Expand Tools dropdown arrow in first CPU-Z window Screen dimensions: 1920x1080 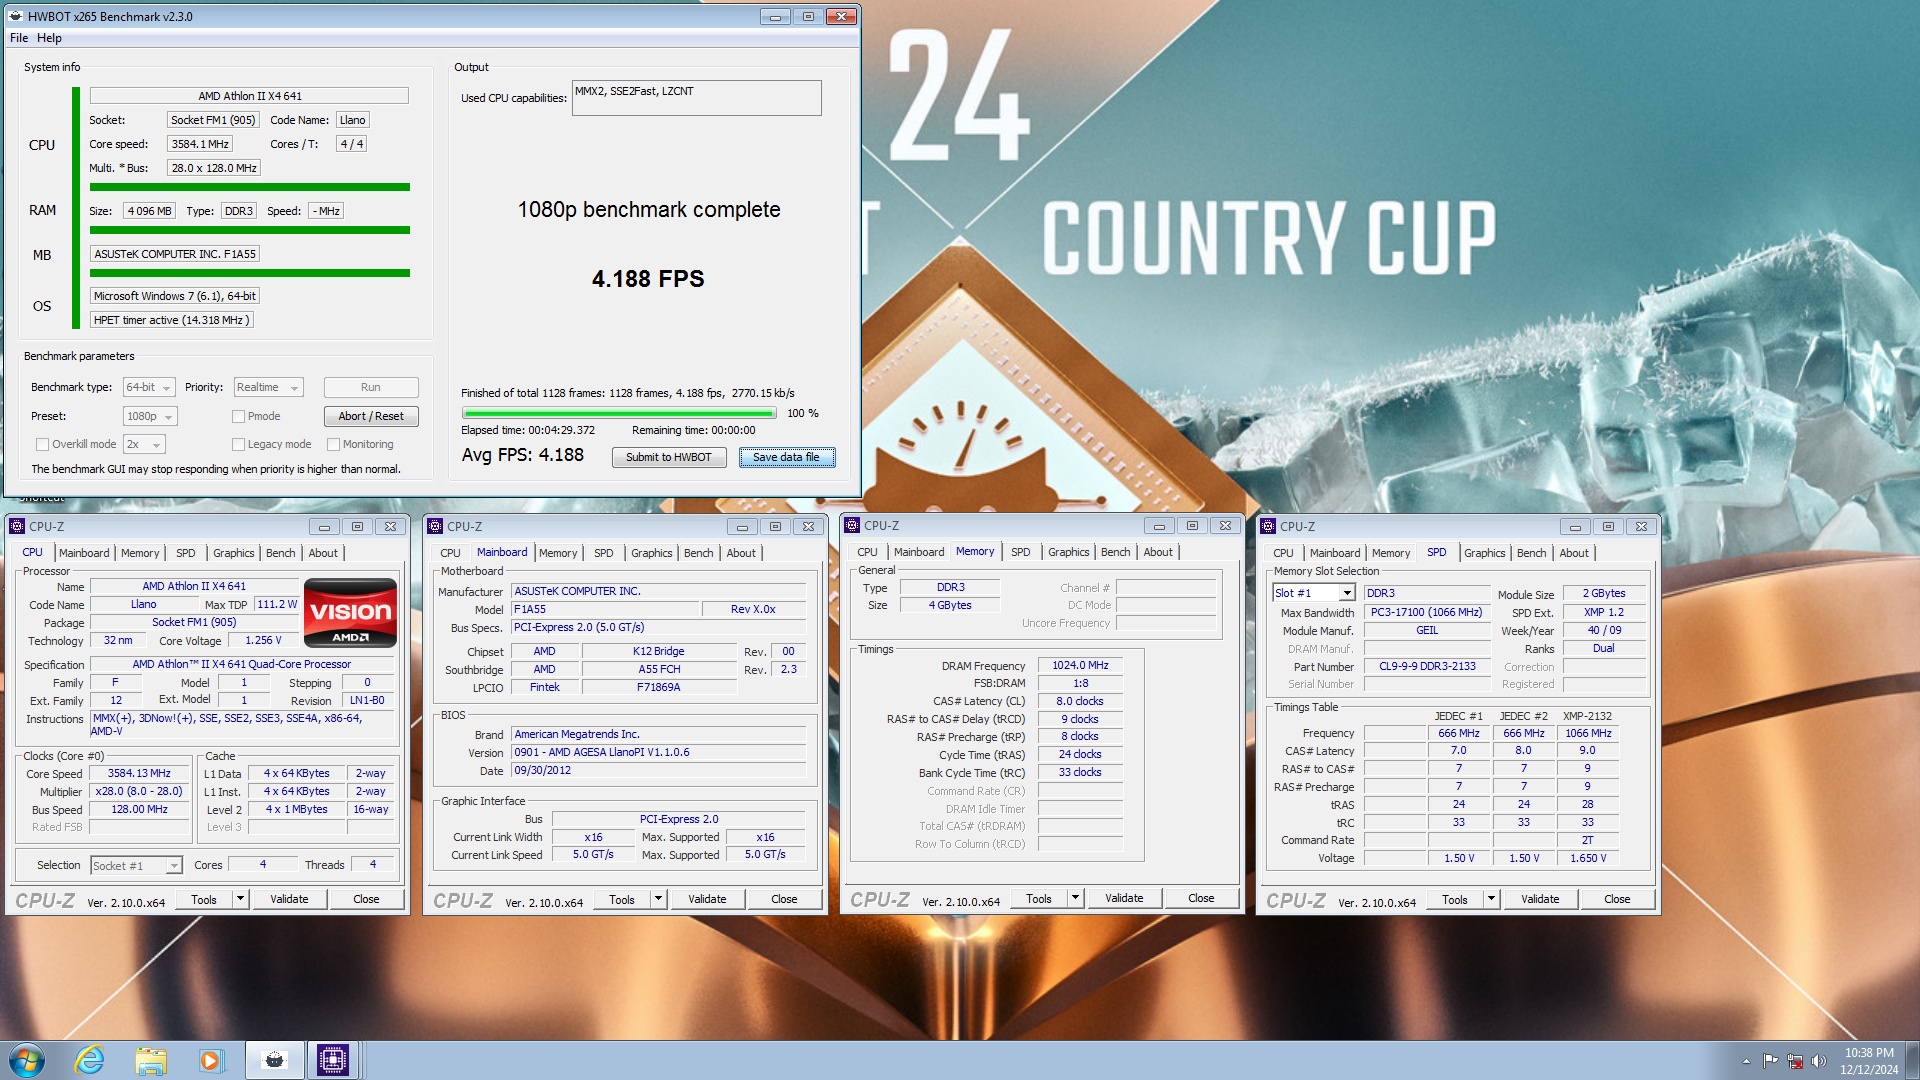click(x=240, y=899)
